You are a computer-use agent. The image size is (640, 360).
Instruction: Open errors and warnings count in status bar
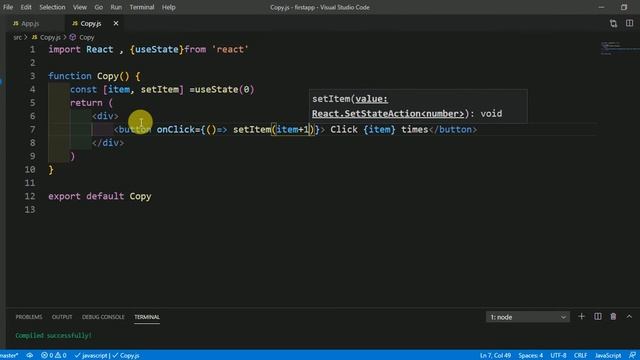click(x=53, y=355)
